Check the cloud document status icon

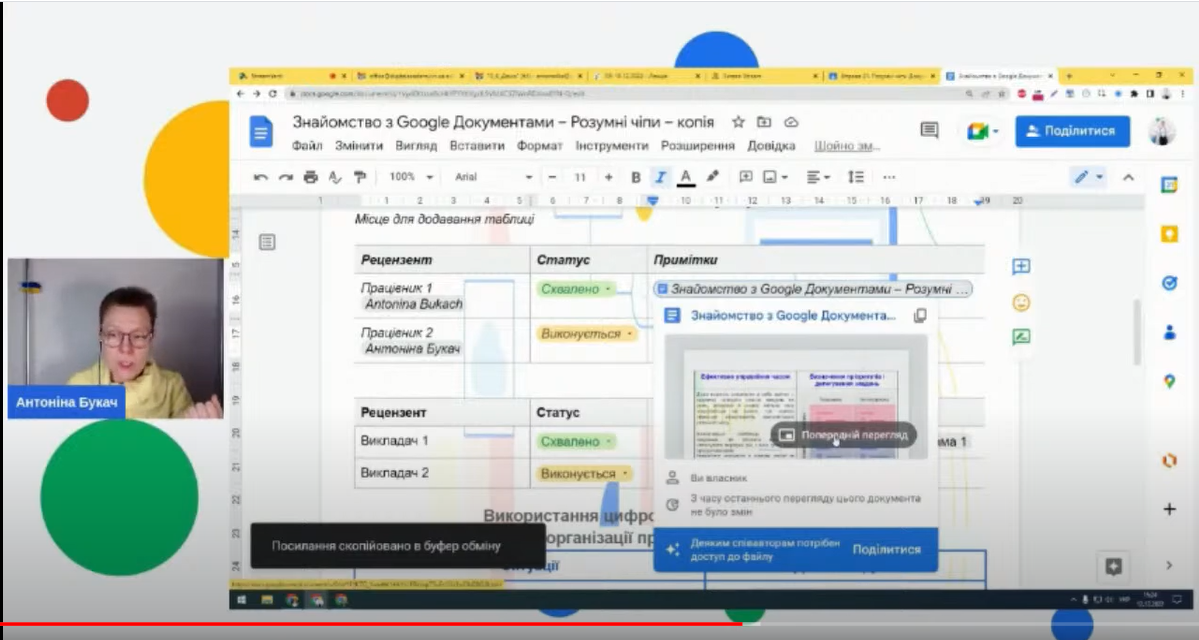791,122
